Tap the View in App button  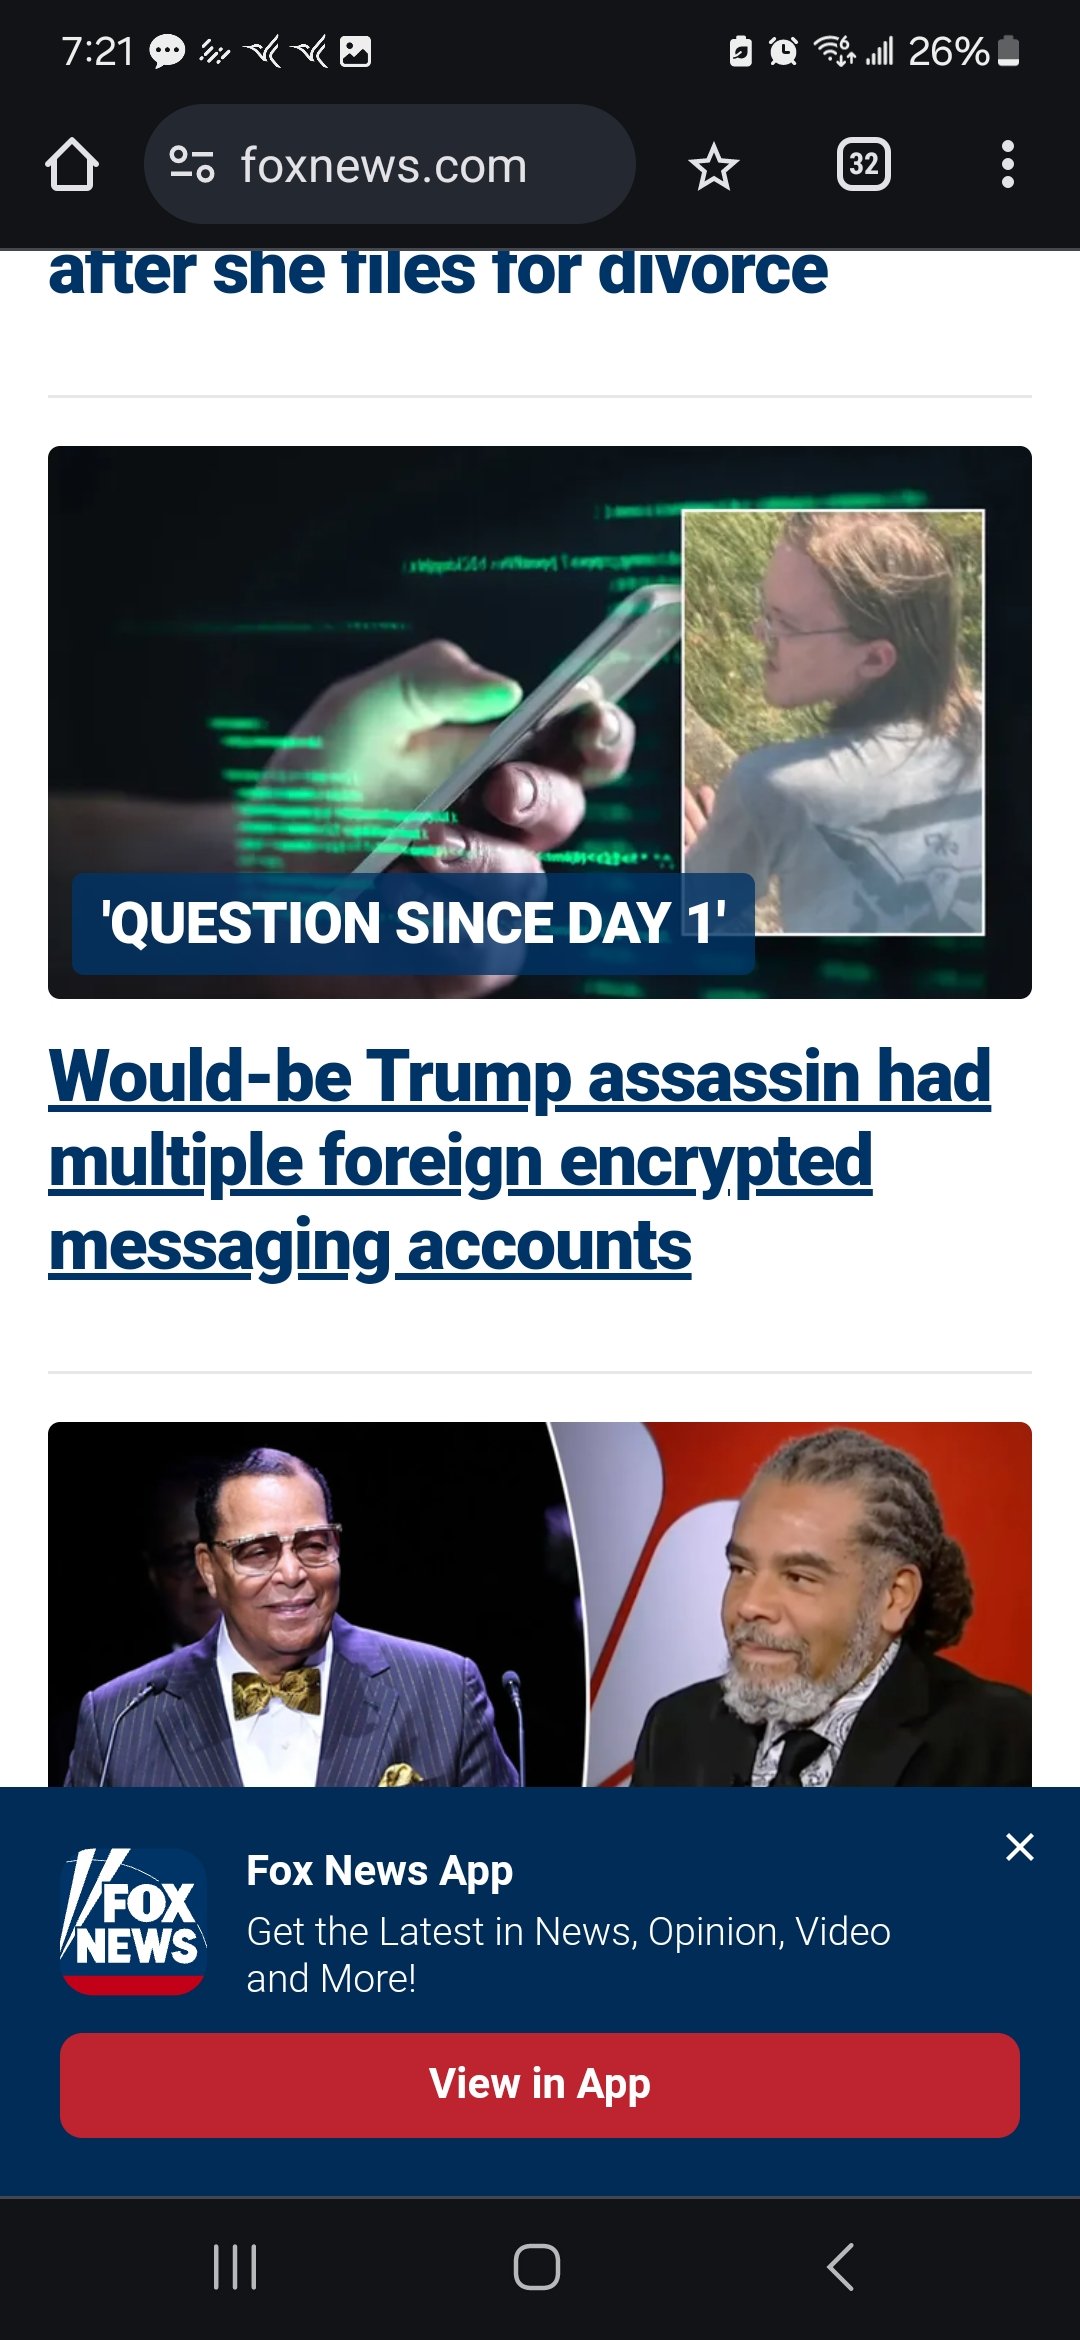(540, 2085)
